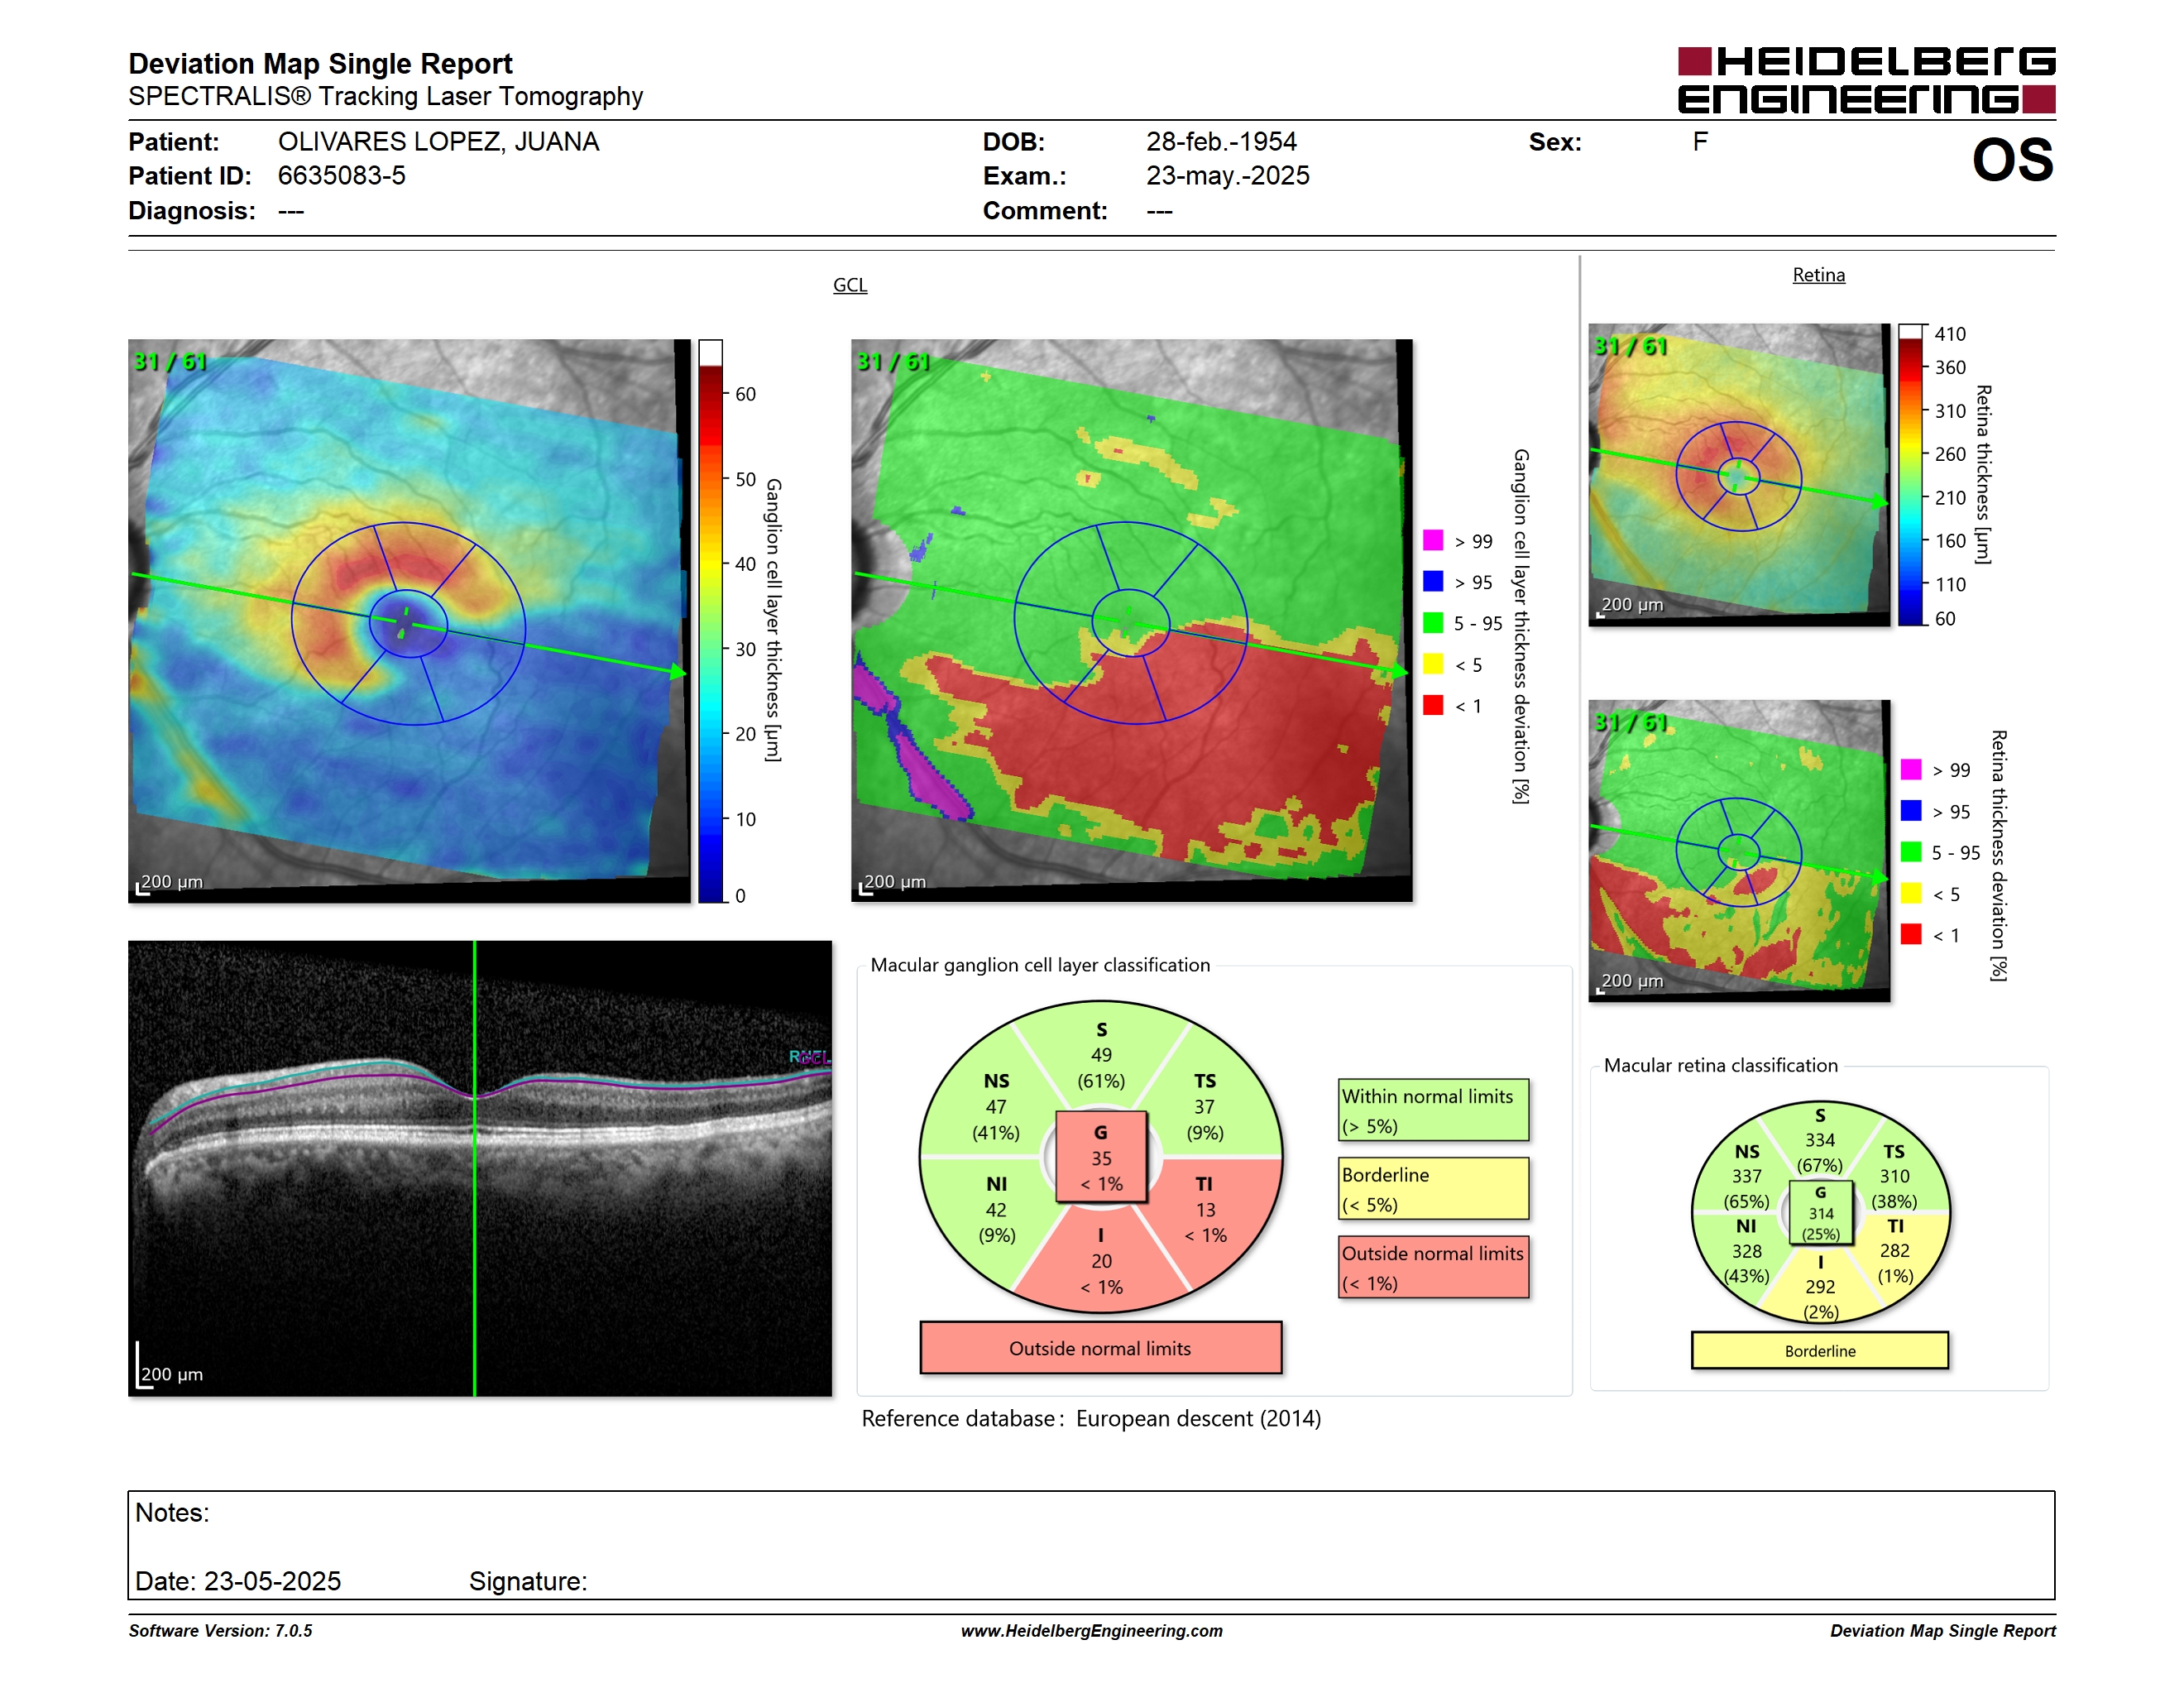Image resolution: width=2184 pixels, height=1688 pixels.
Task: Click the G 35 center sector of GCL chart
Action: (x=1101, y=1157)
